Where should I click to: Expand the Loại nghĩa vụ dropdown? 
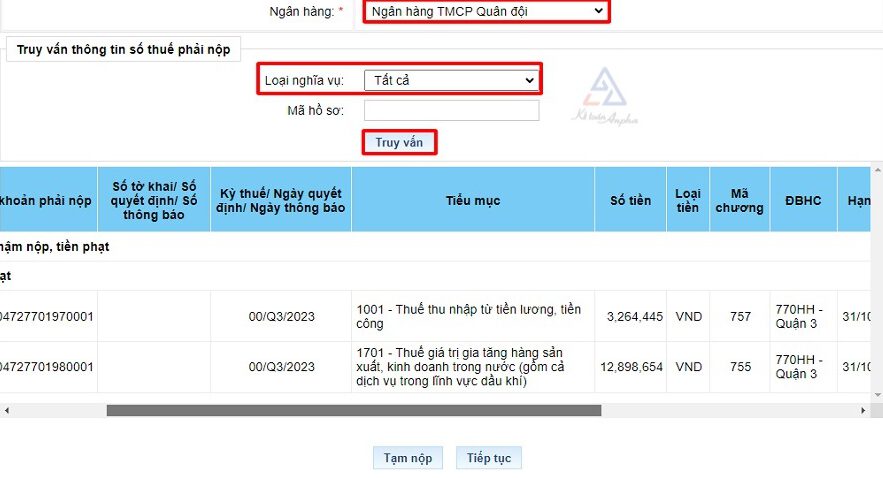pos(451,80)
